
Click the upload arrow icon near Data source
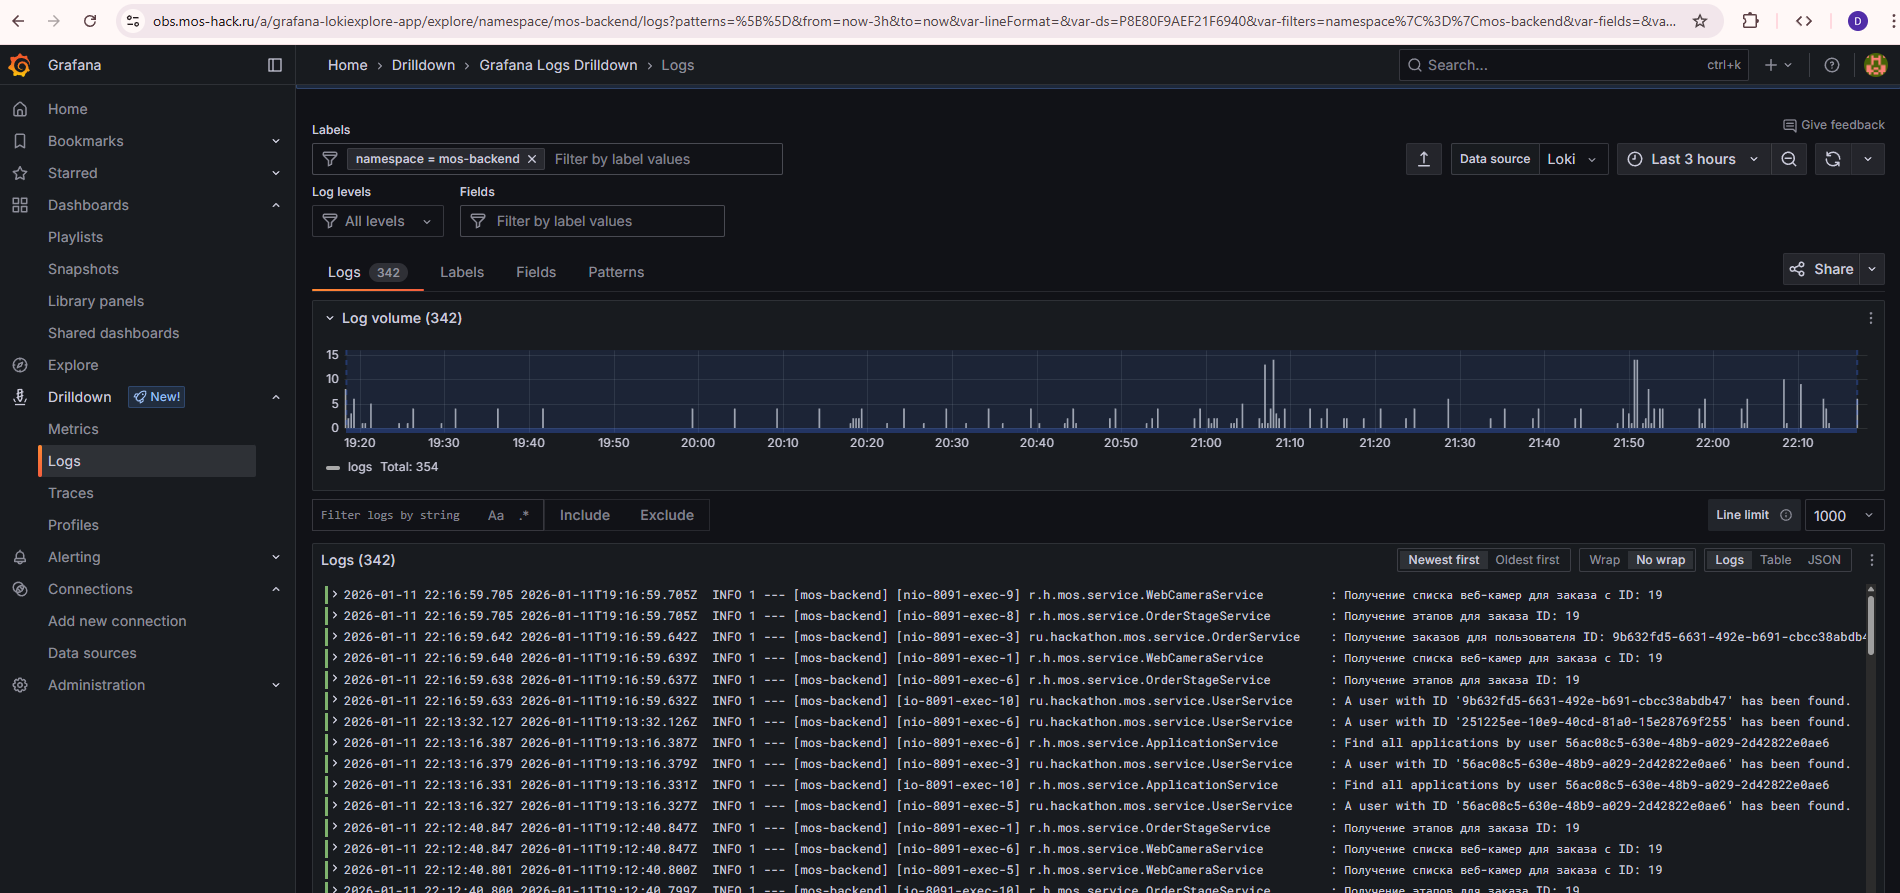(1424, 159)
